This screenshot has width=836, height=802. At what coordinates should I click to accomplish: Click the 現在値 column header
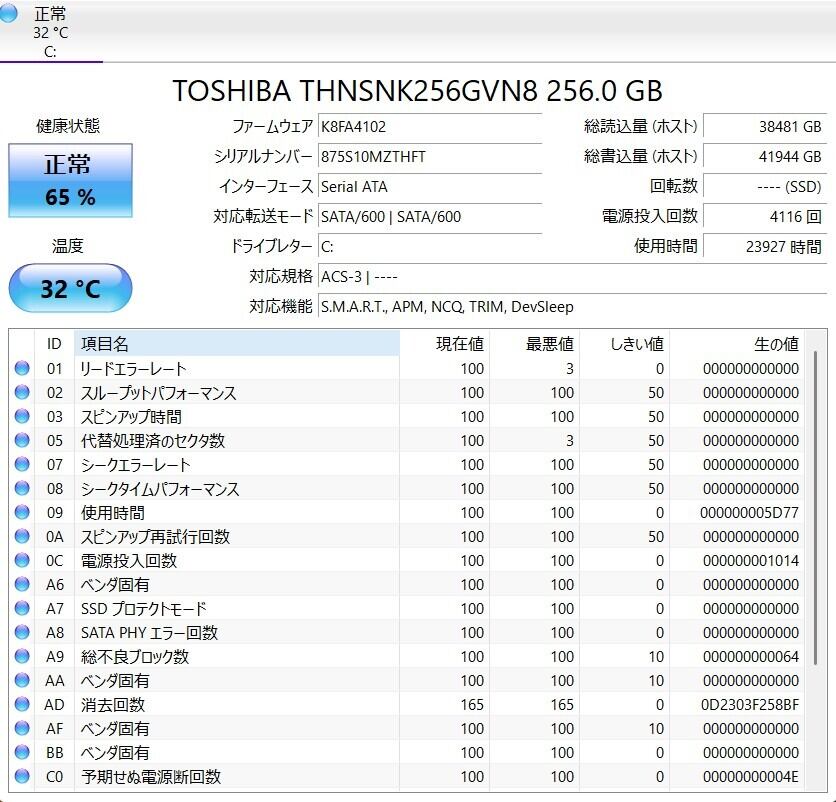[445, 344]
